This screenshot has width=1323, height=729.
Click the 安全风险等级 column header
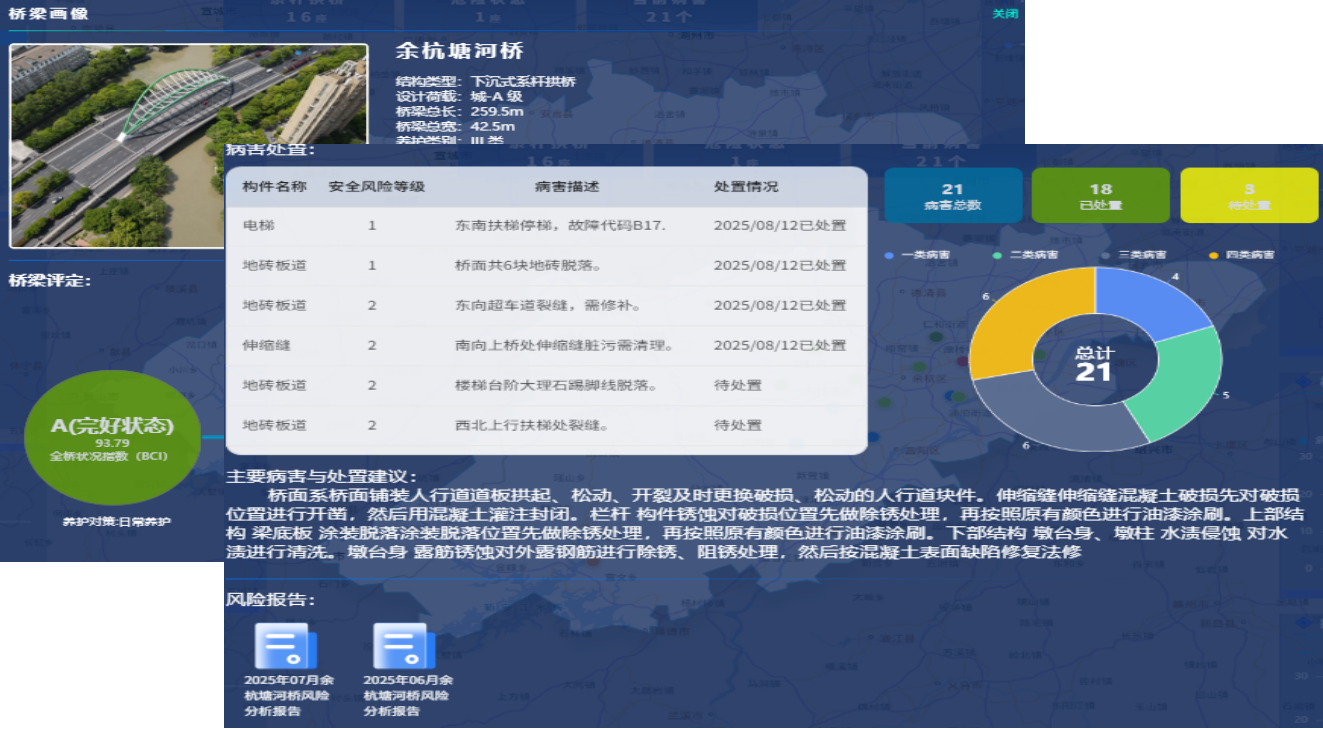376,187
